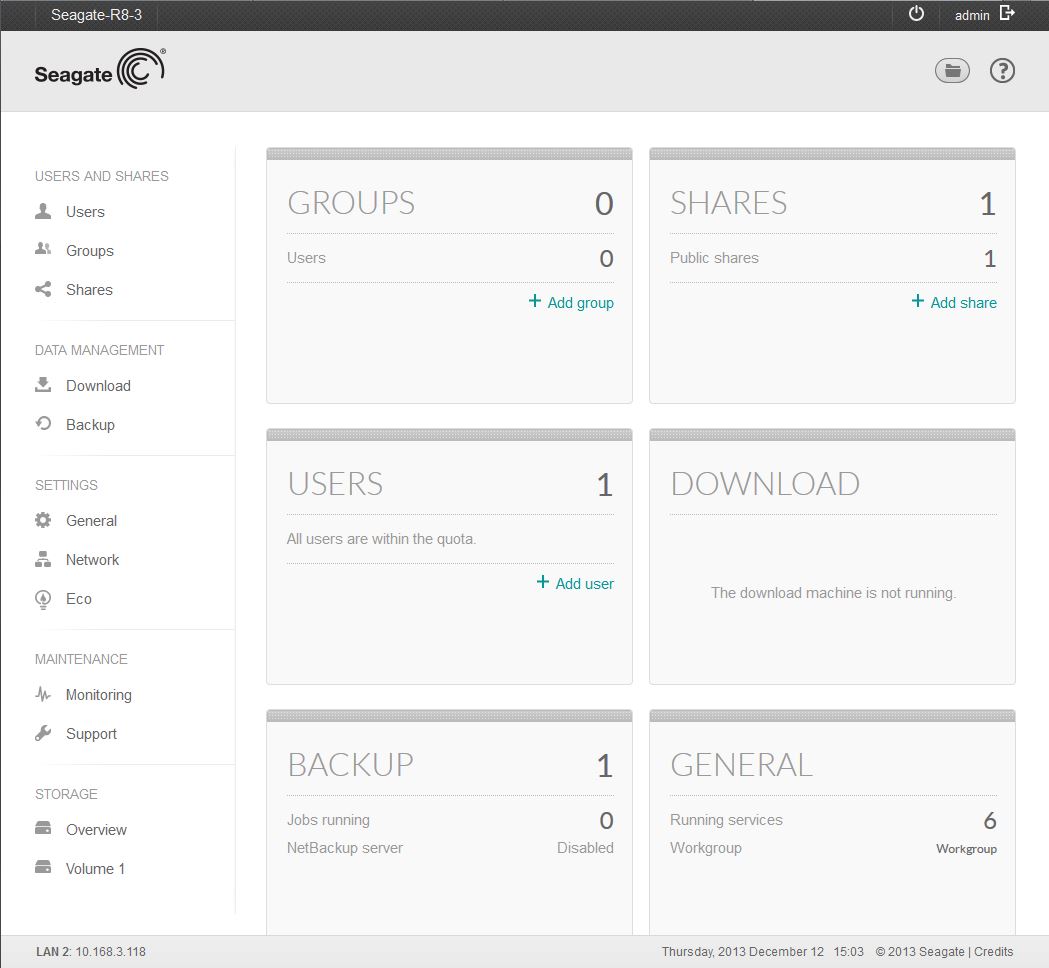Click the Download tray icon in sidebar

point(43,385)
